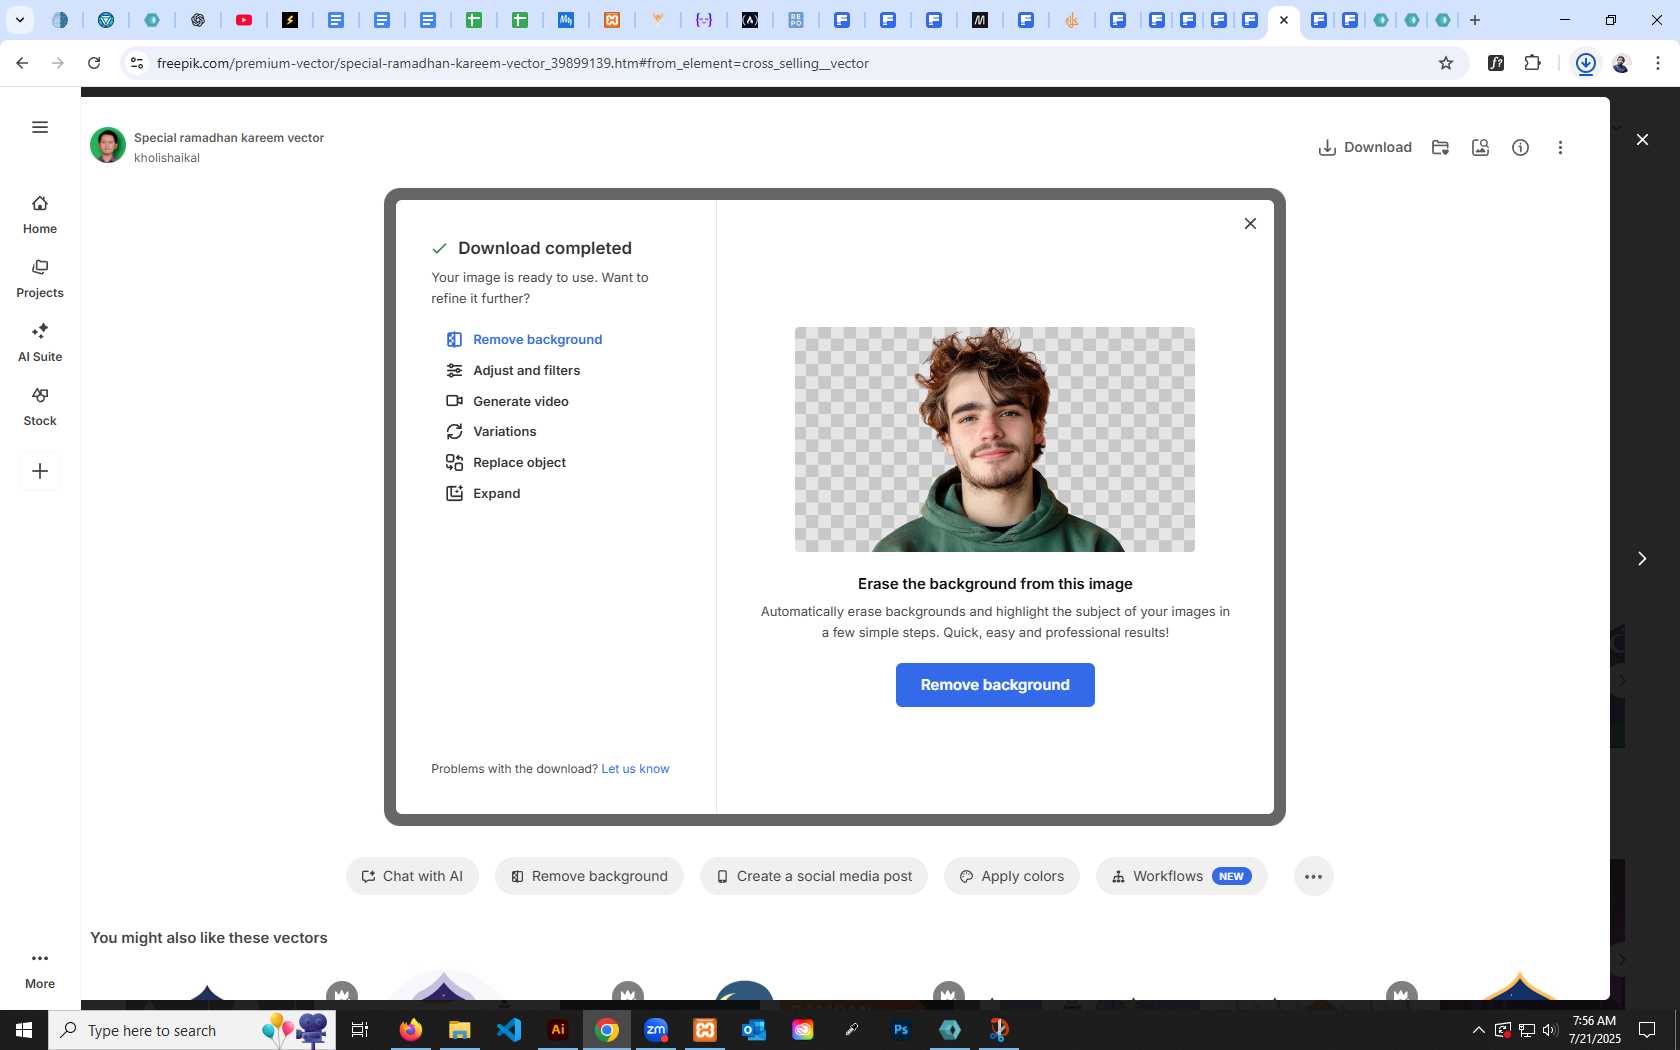Select Replace object option
1680x1050 pixels.
[506, 463]
